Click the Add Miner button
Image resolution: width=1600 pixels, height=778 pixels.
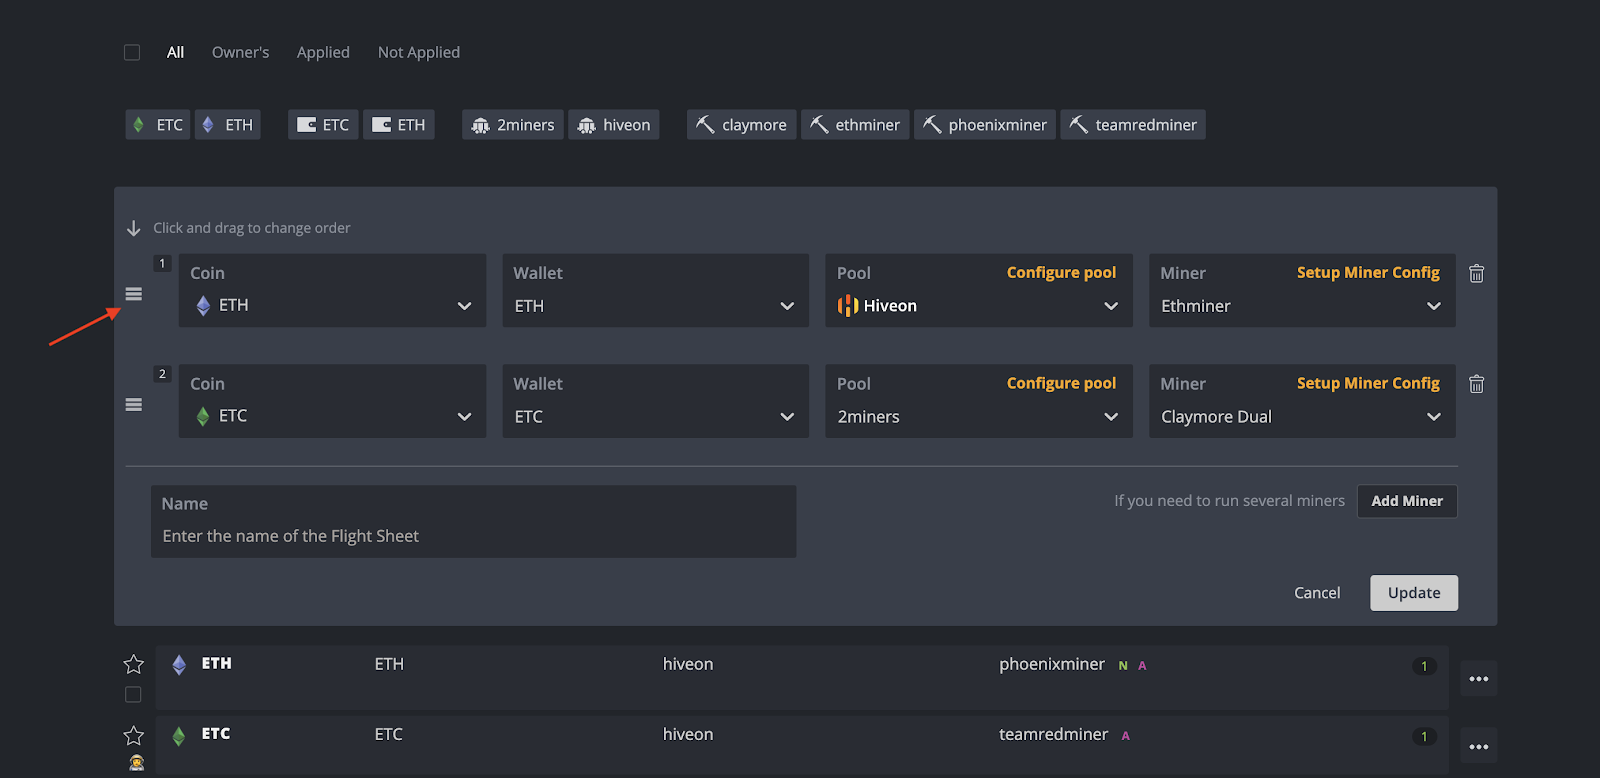(1407, 501)
